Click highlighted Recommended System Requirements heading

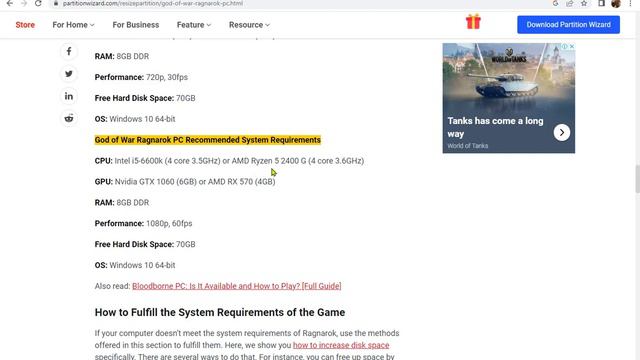tap(208, 140)
